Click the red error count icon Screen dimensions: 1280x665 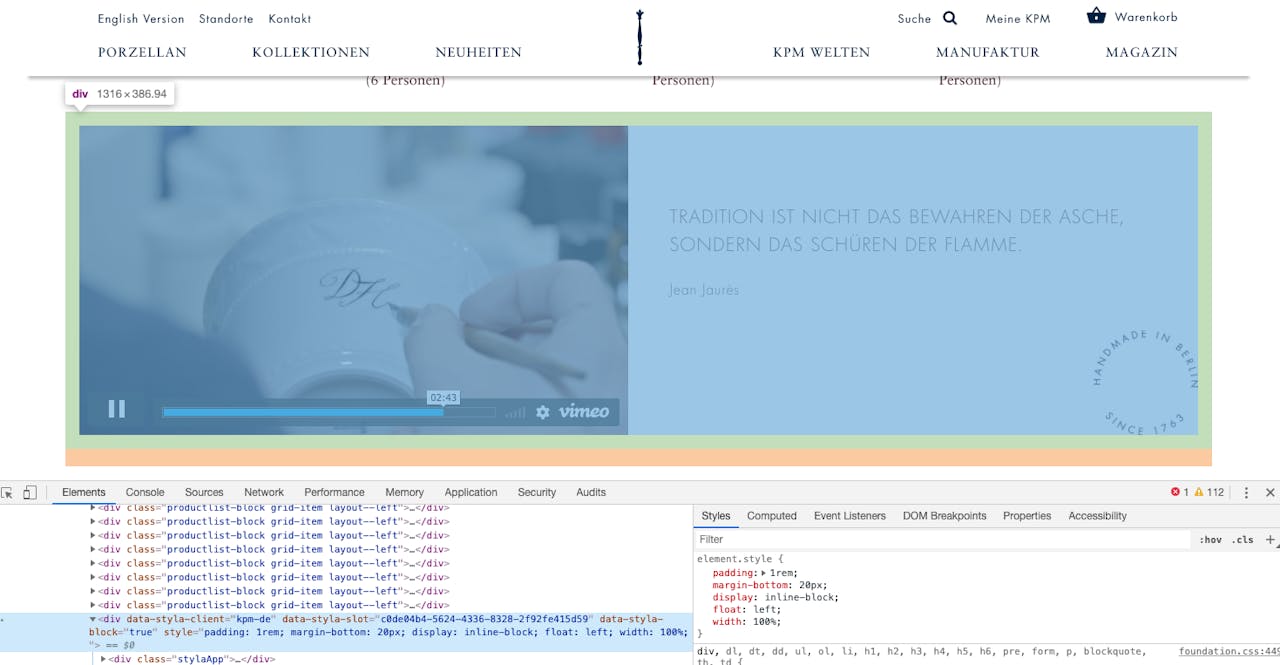coord(1175,492)
